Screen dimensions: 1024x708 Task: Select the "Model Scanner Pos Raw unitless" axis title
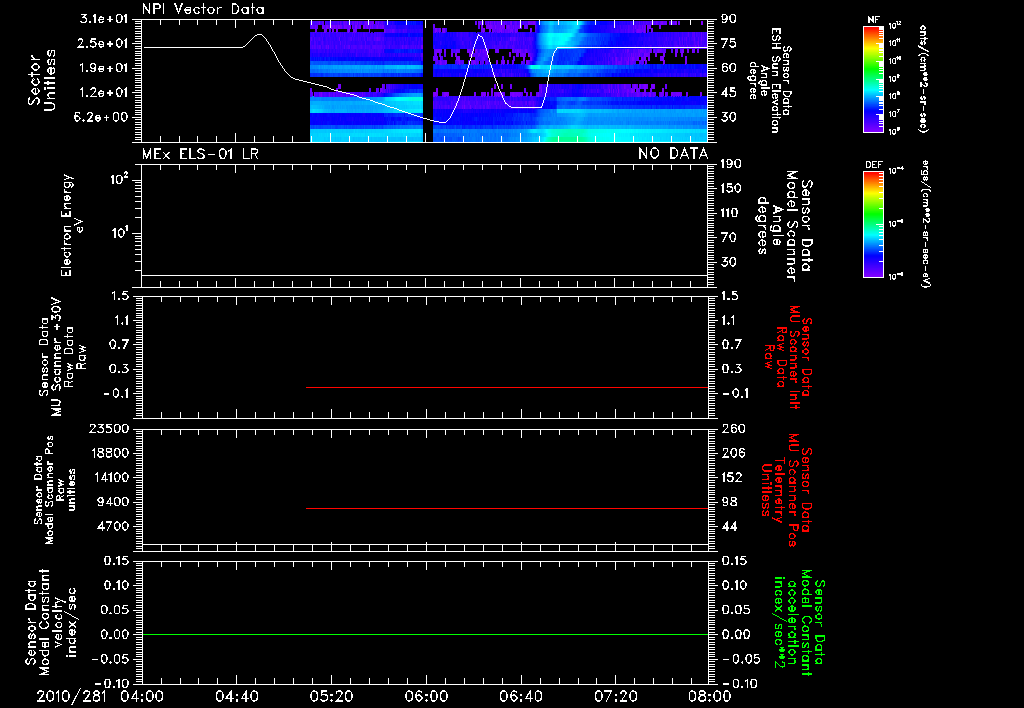tap(55, 490)
